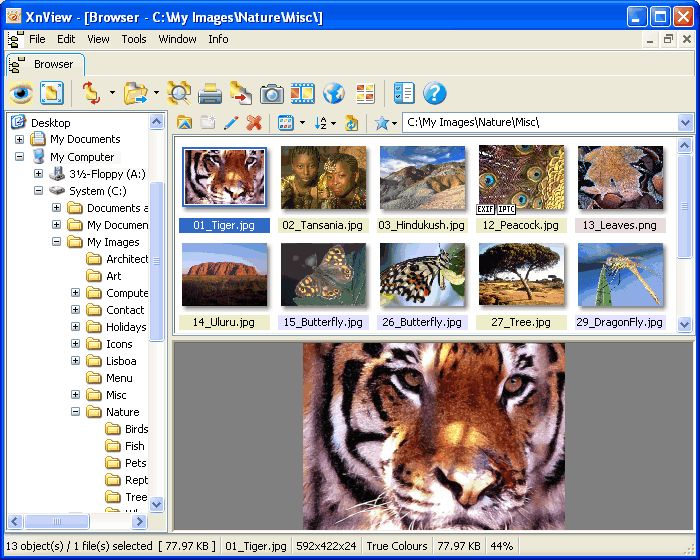Switch to the Browser tab
The height and width of the screenshot is (560, 700).
52,64
